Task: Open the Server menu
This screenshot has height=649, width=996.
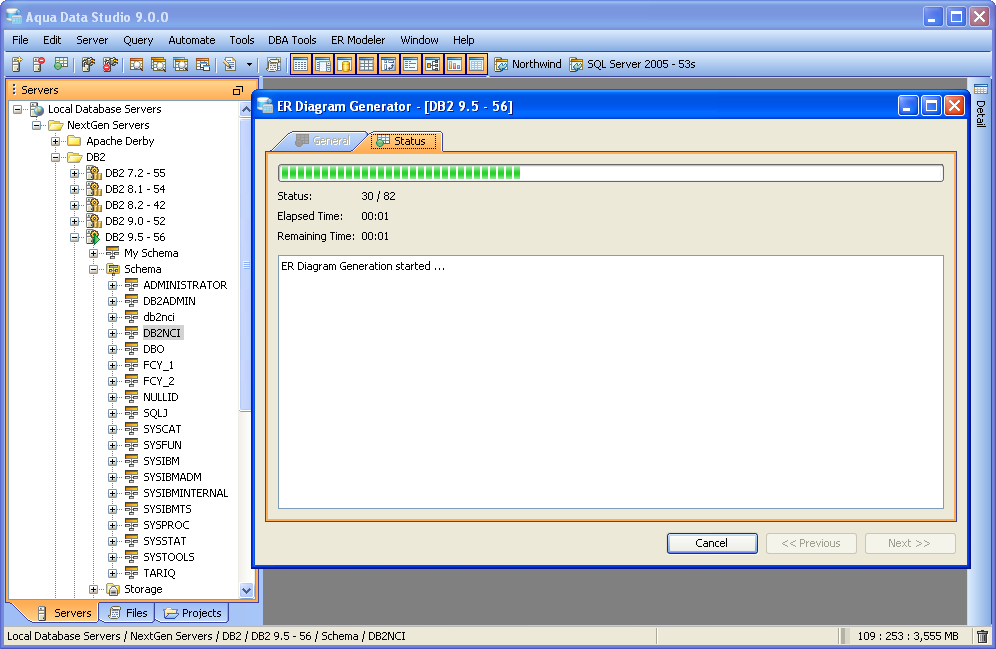Action: [x=92, y=40]
